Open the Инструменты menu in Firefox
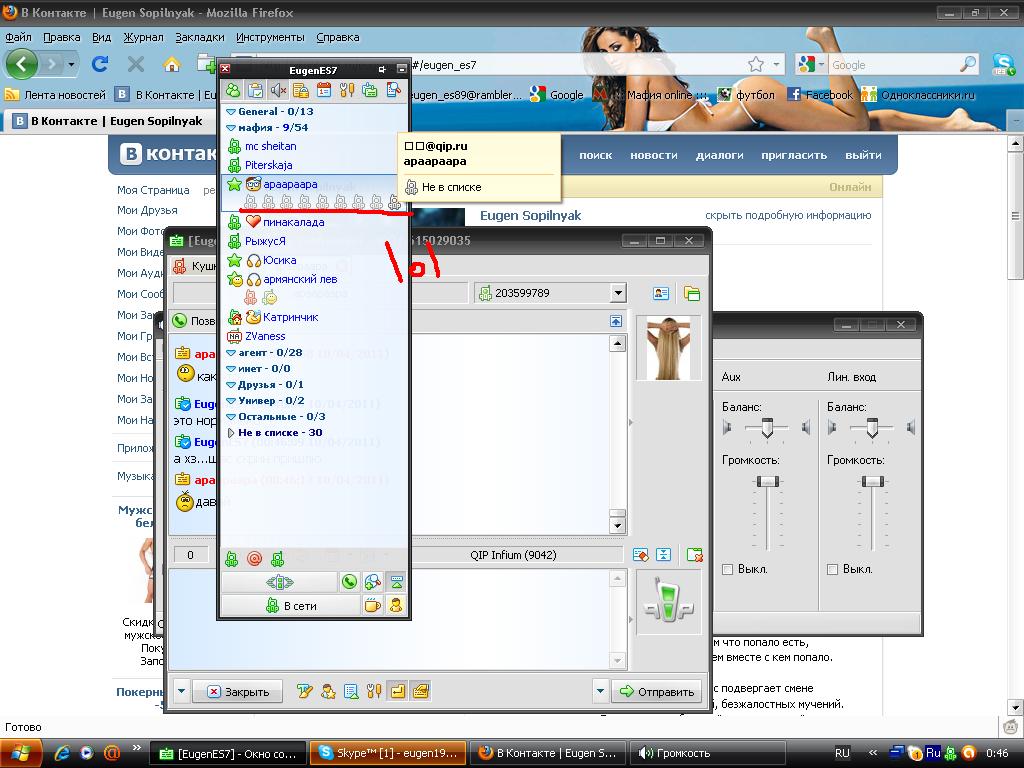 pos(270,37)
